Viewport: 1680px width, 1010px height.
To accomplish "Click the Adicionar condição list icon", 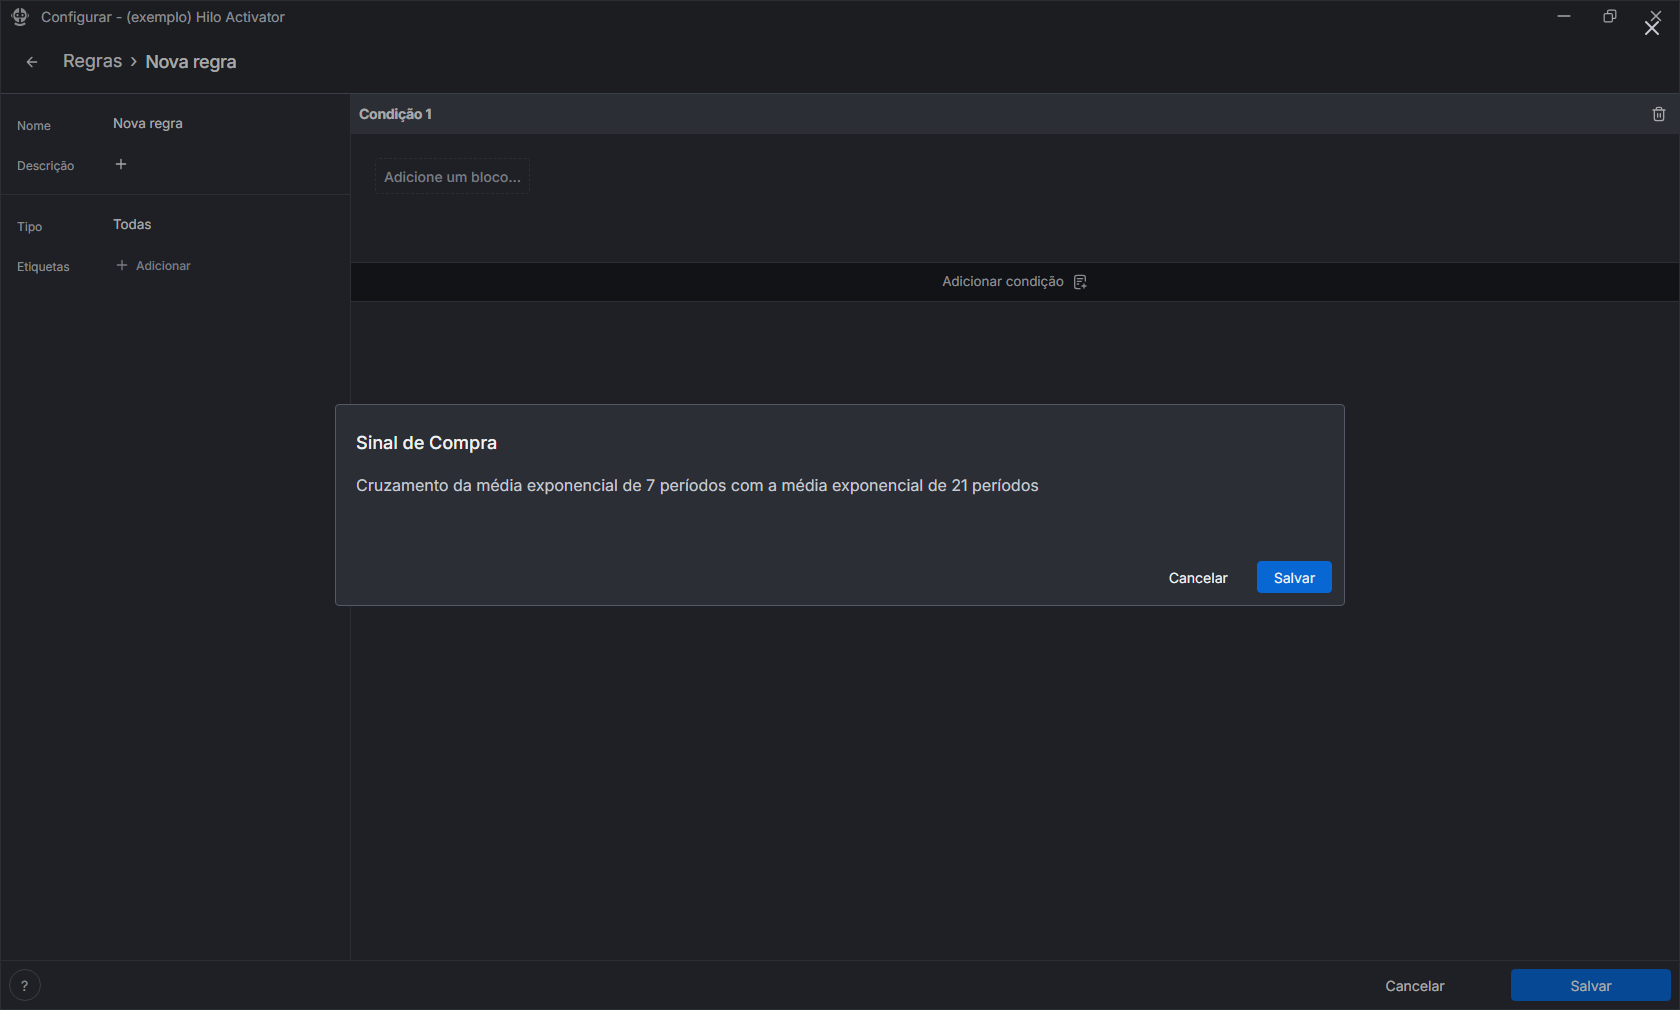I will (1080, 282).
